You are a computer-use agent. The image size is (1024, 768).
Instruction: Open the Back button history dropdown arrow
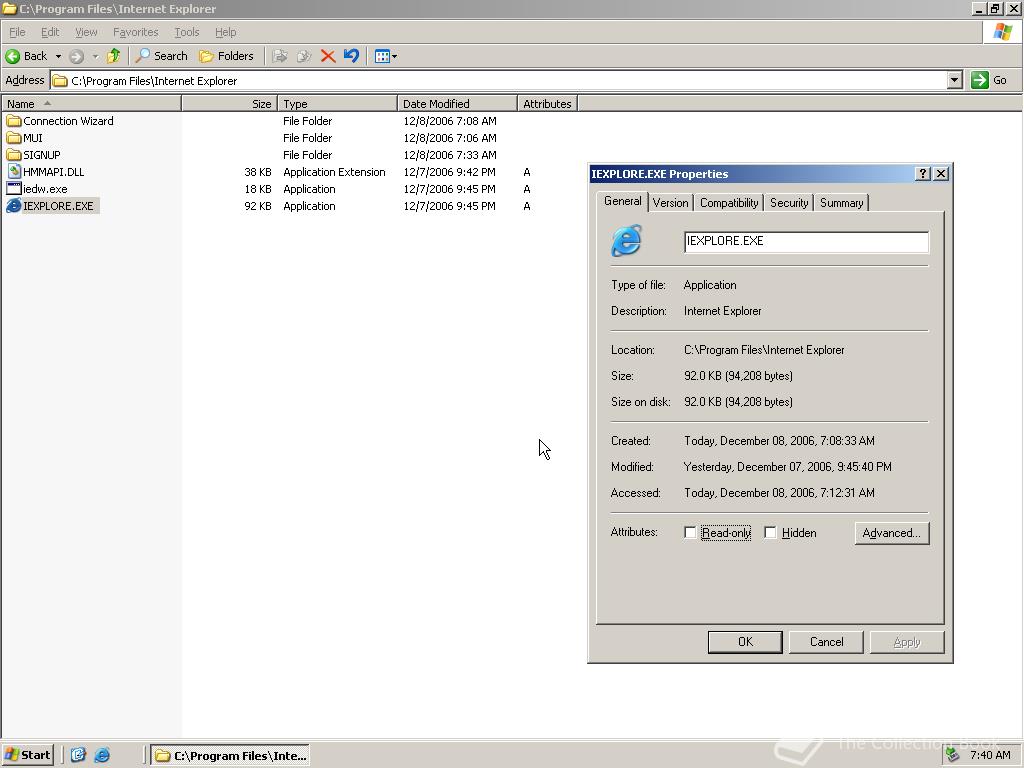pyautogui.click(x=58, y=56)
